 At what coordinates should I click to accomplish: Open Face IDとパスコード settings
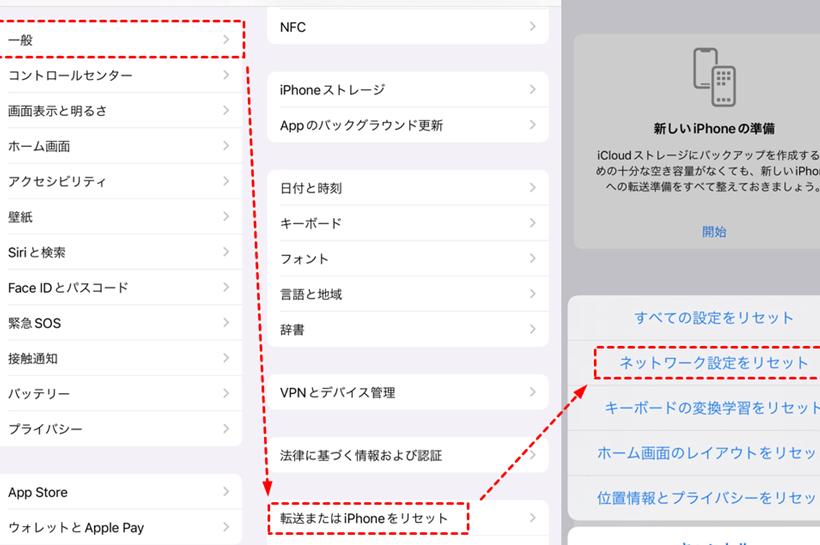point(120,288)
